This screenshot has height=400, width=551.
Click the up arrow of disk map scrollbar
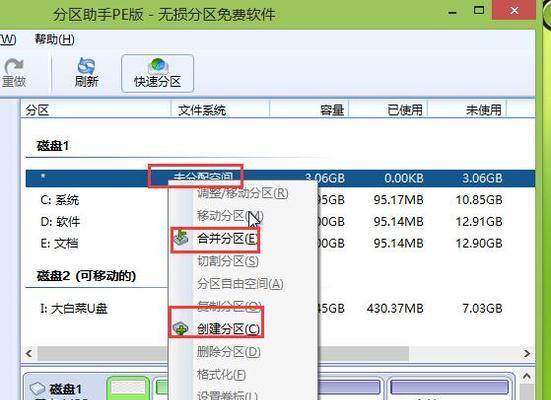[526, 376]
